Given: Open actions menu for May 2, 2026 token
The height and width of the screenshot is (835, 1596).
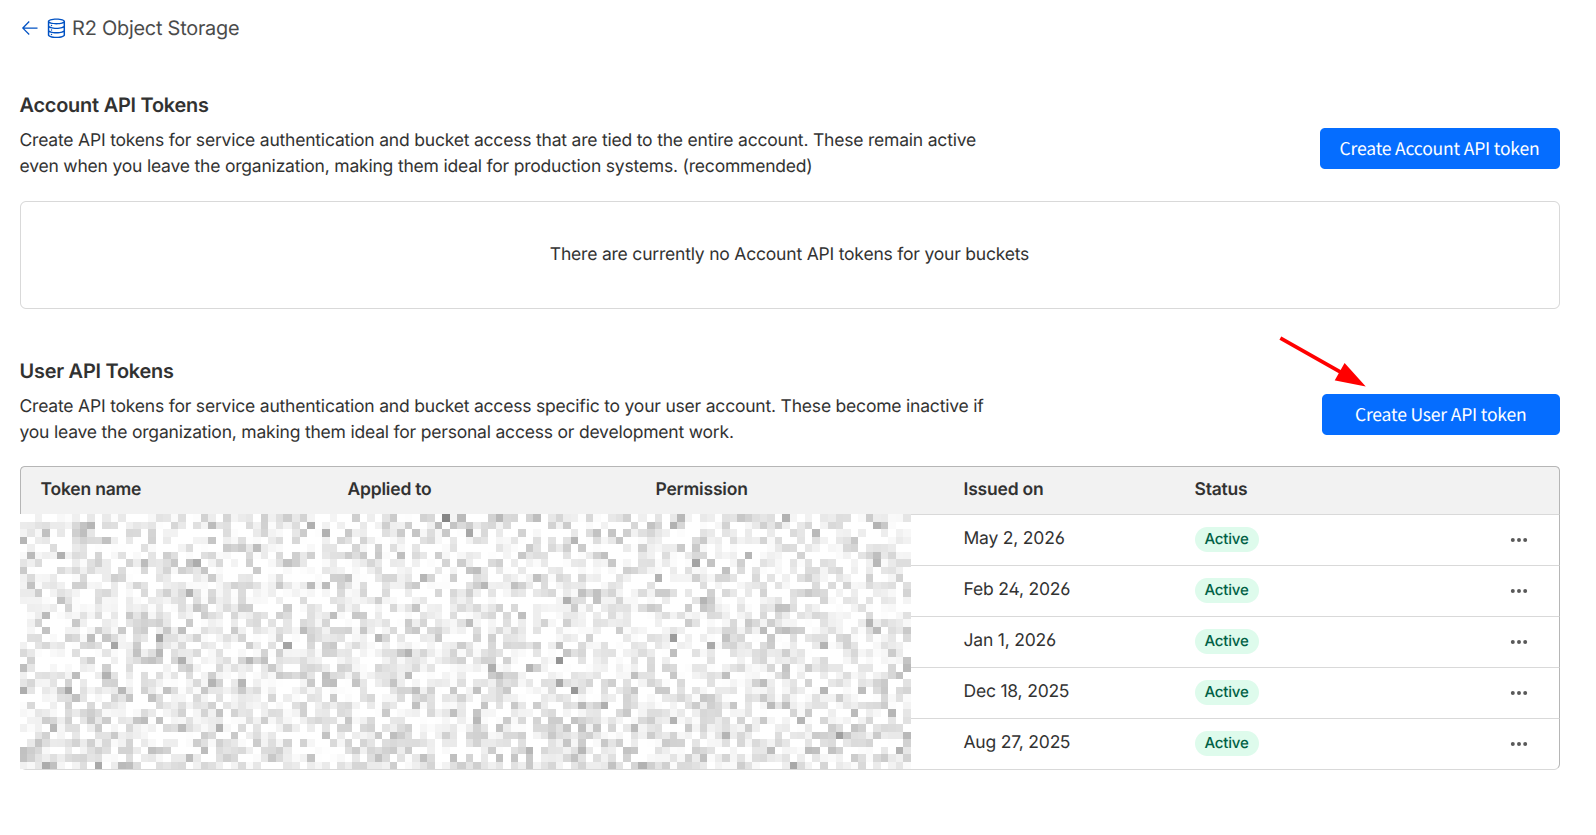Looking at the screenshot, I should [1518, 540].
